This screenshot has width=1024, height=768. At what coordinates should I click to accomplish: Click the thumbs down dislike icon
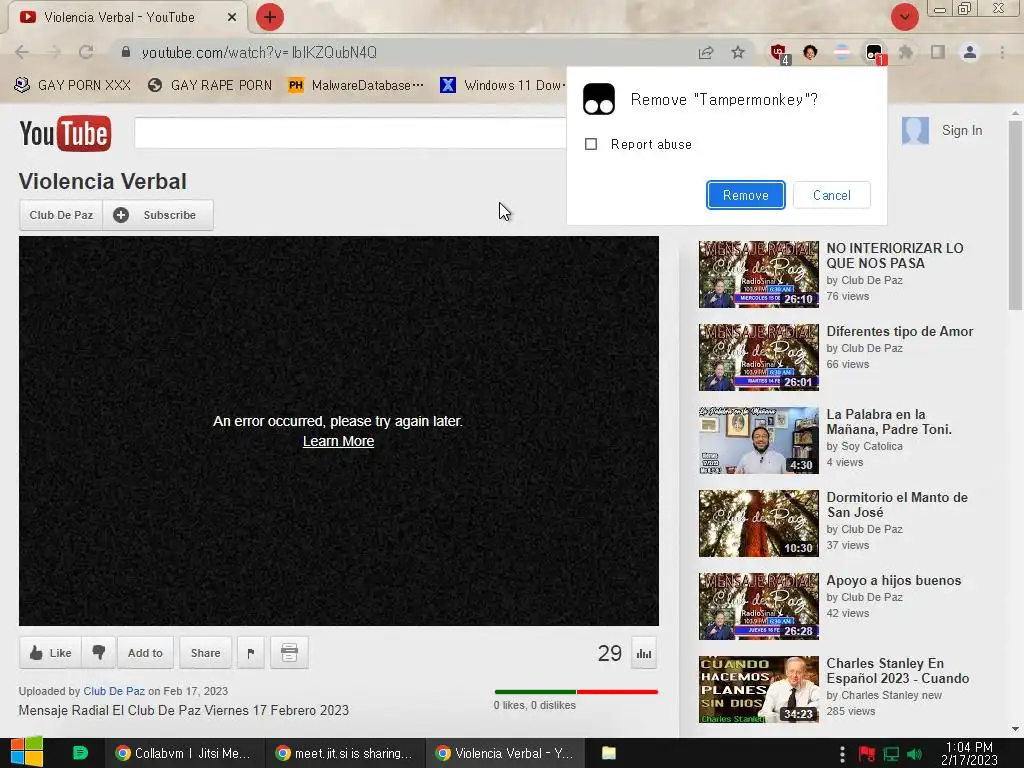pos(99,652)
